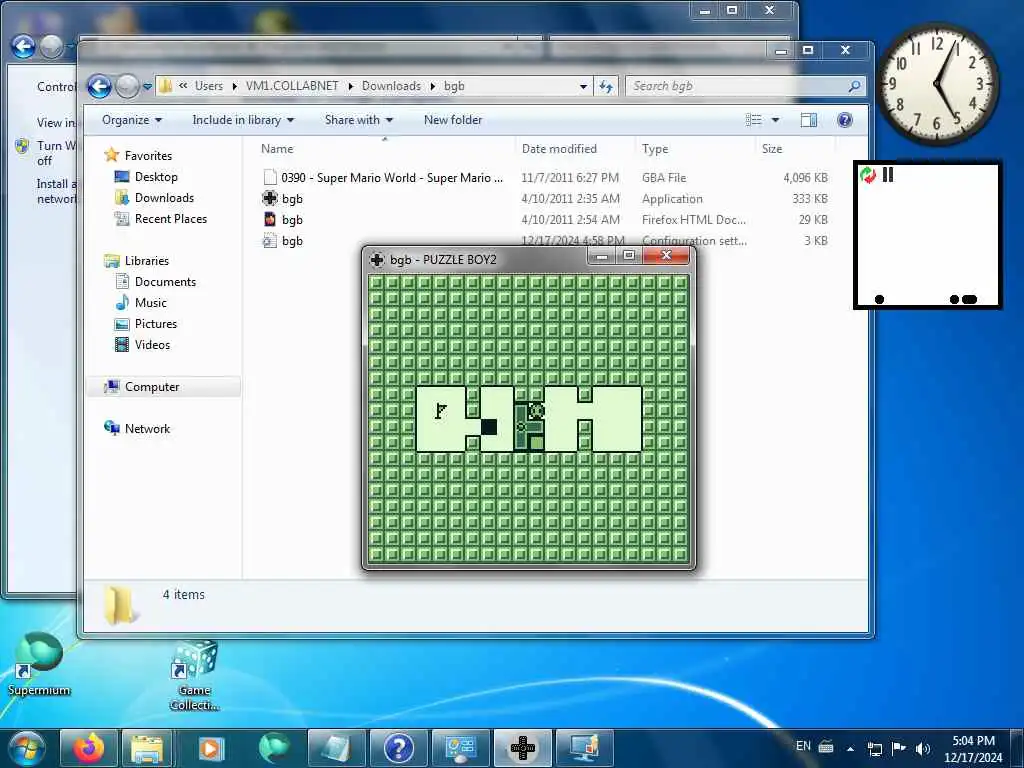Open Supermium desktop shortcut
This screenshot has width=1024, height=768.
tap(39, 664)
